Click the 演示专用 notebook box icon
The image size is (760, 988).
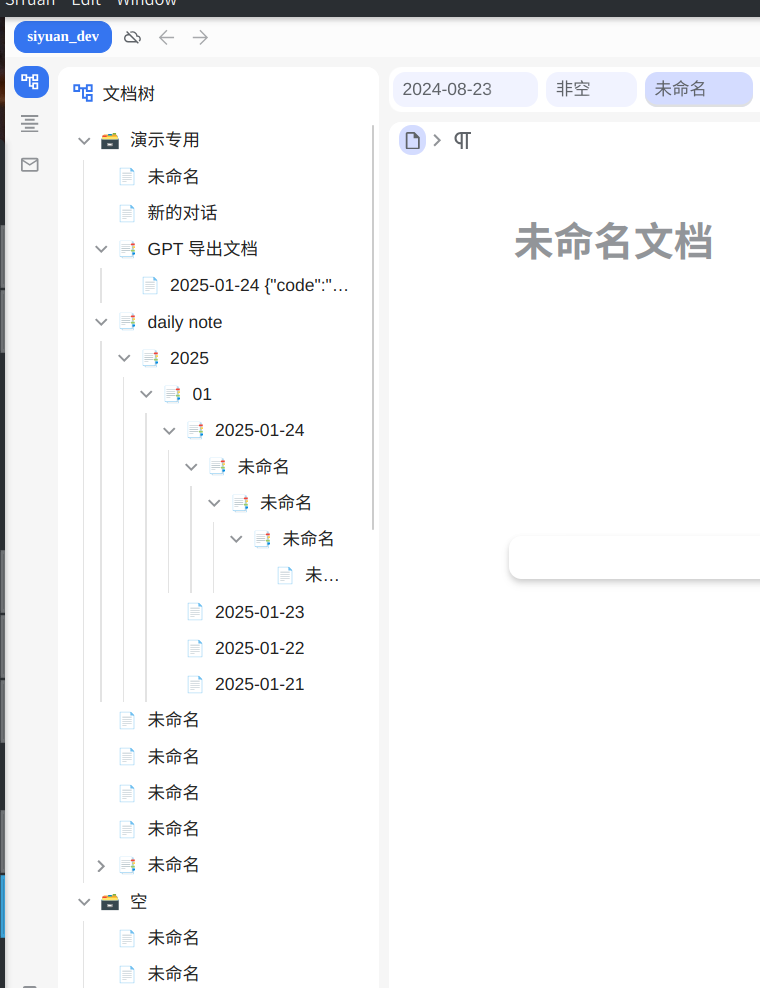point(110,141)
